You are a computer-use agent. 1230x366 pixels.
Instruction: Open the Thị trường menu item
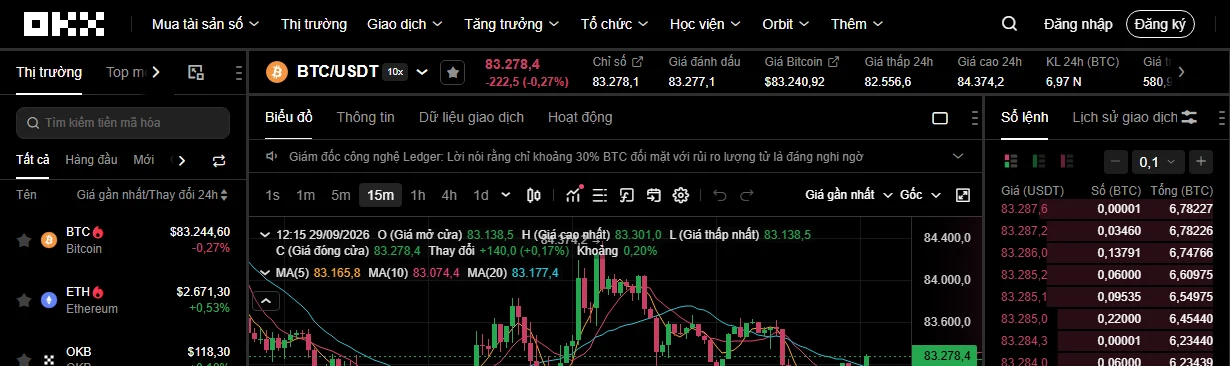314,24
